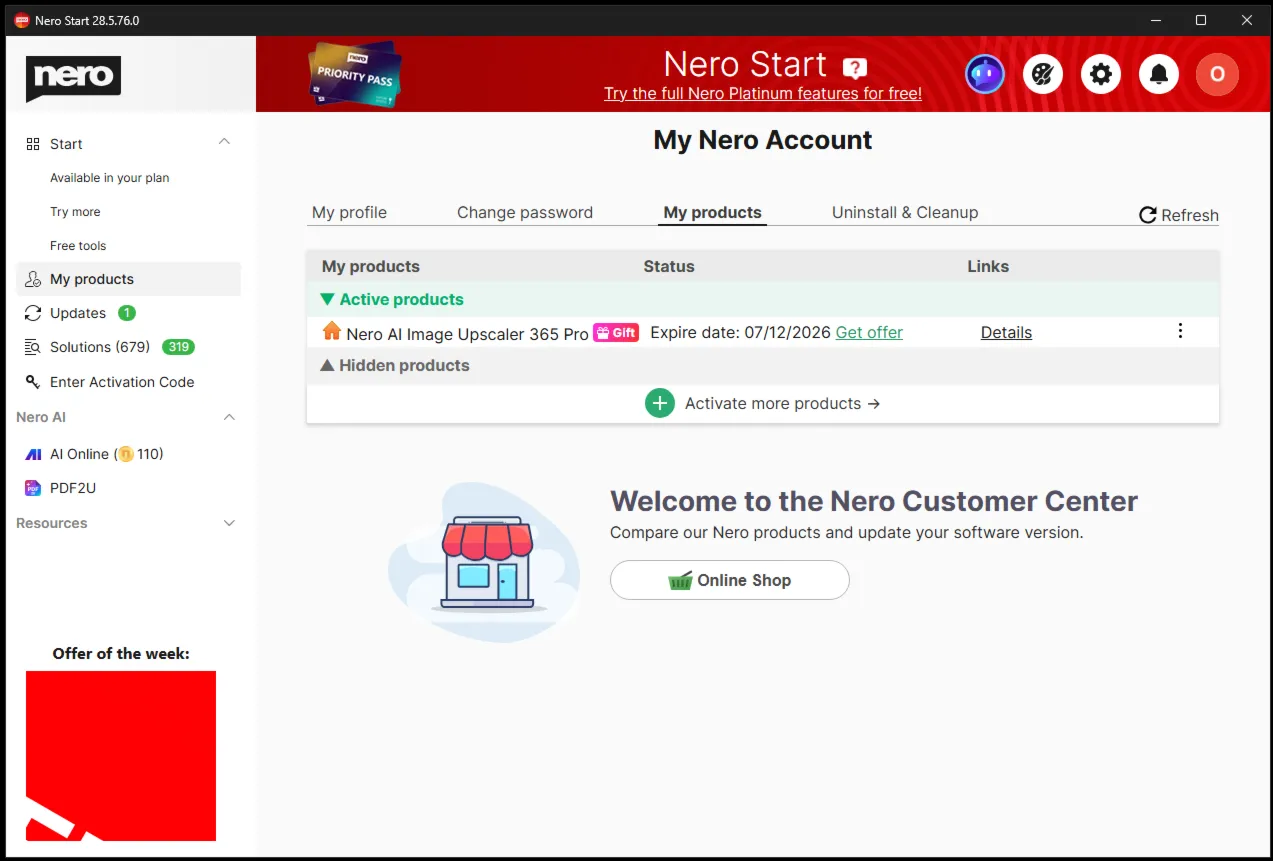Open Try more in sidebar
The image size is (1273, 861).
(x=75, y=212)
